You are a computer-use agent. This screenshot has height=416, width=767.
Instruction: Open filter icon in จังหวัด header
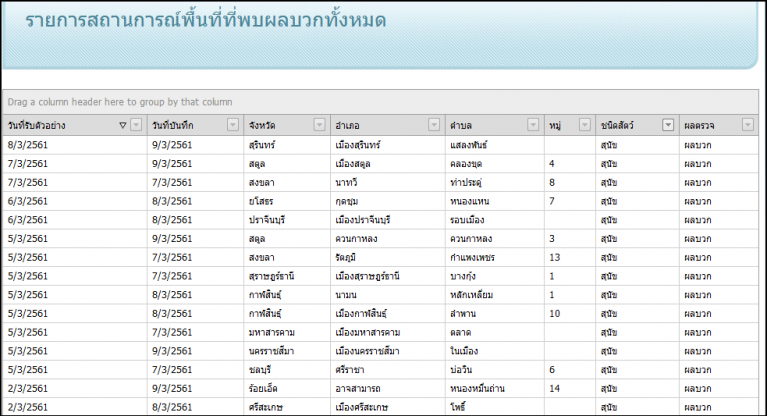(319, 125)
